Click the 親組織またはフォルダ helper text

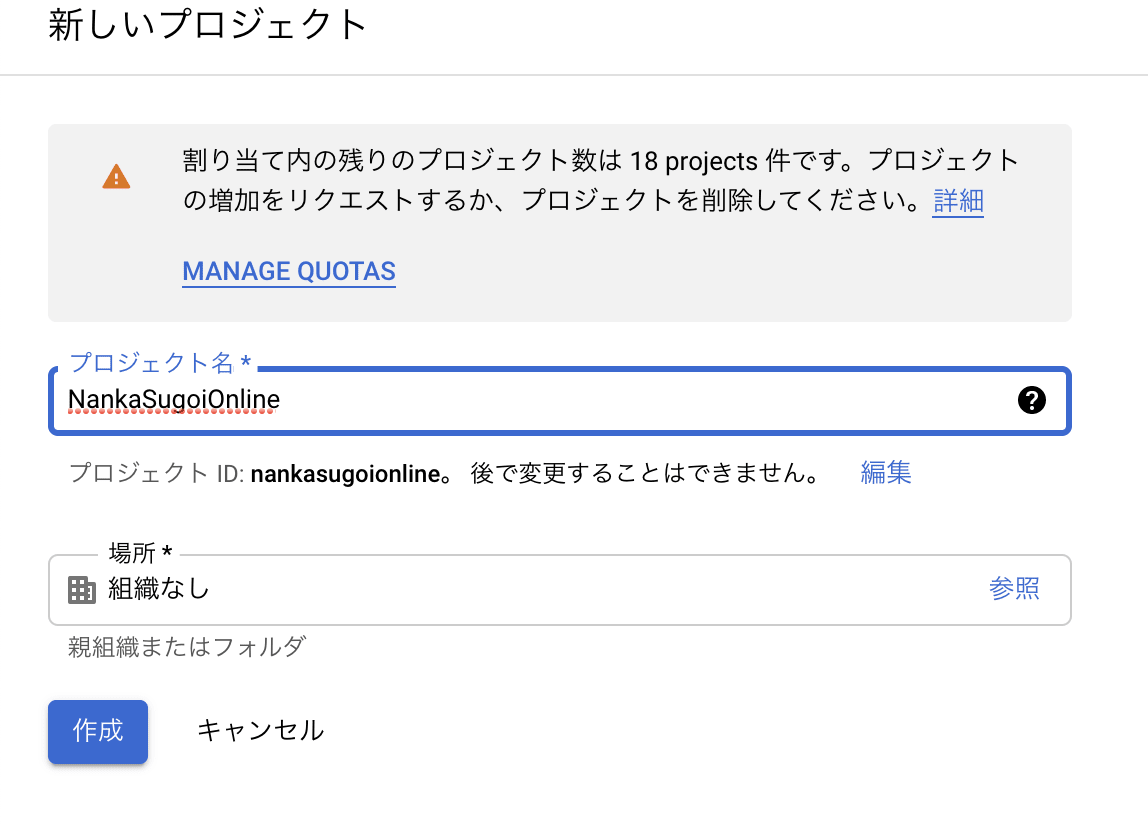tap(186, 647)
